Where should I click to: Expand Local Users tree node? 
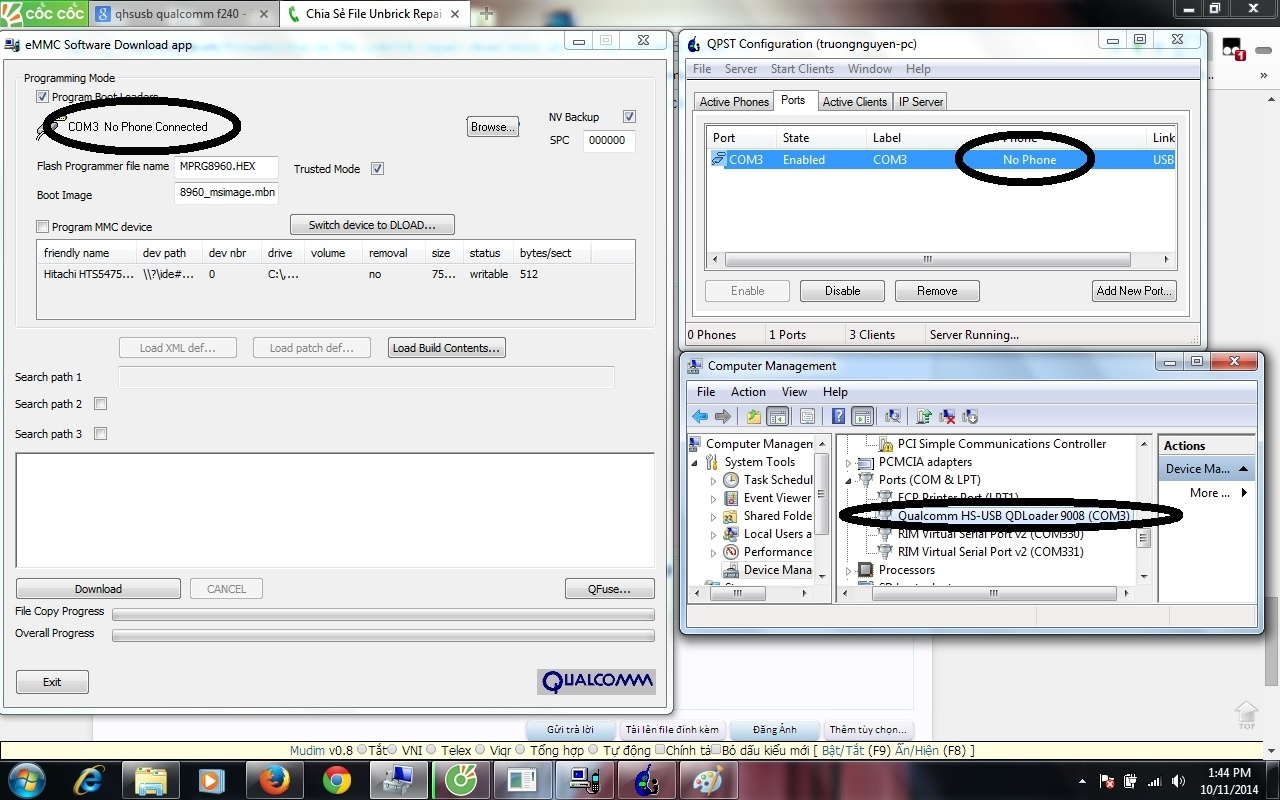[x=714, y=534]
